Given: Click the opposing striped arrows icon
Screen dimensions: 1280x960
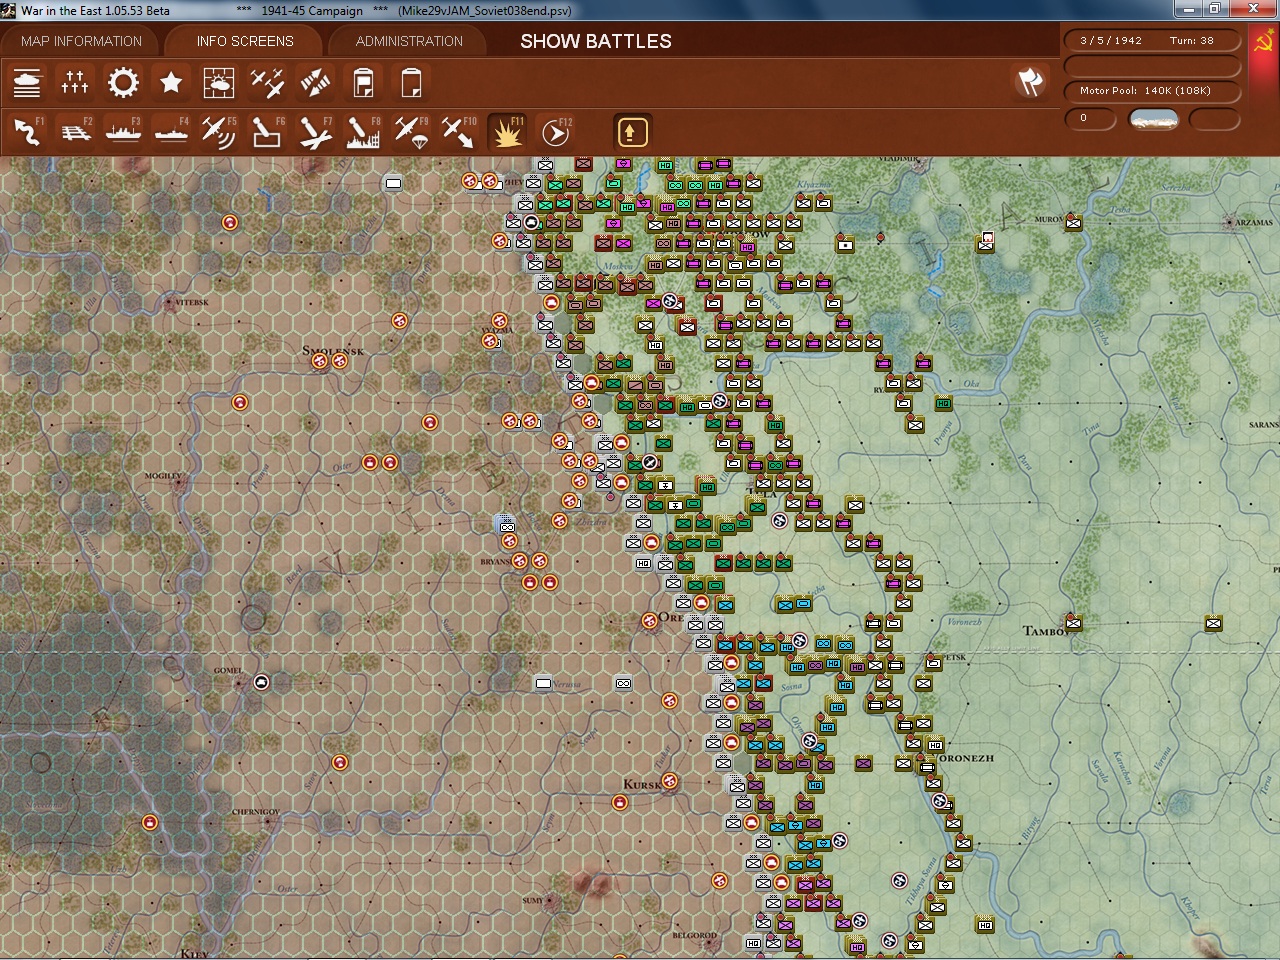Looking at the screenshot, I should (315, 82).
